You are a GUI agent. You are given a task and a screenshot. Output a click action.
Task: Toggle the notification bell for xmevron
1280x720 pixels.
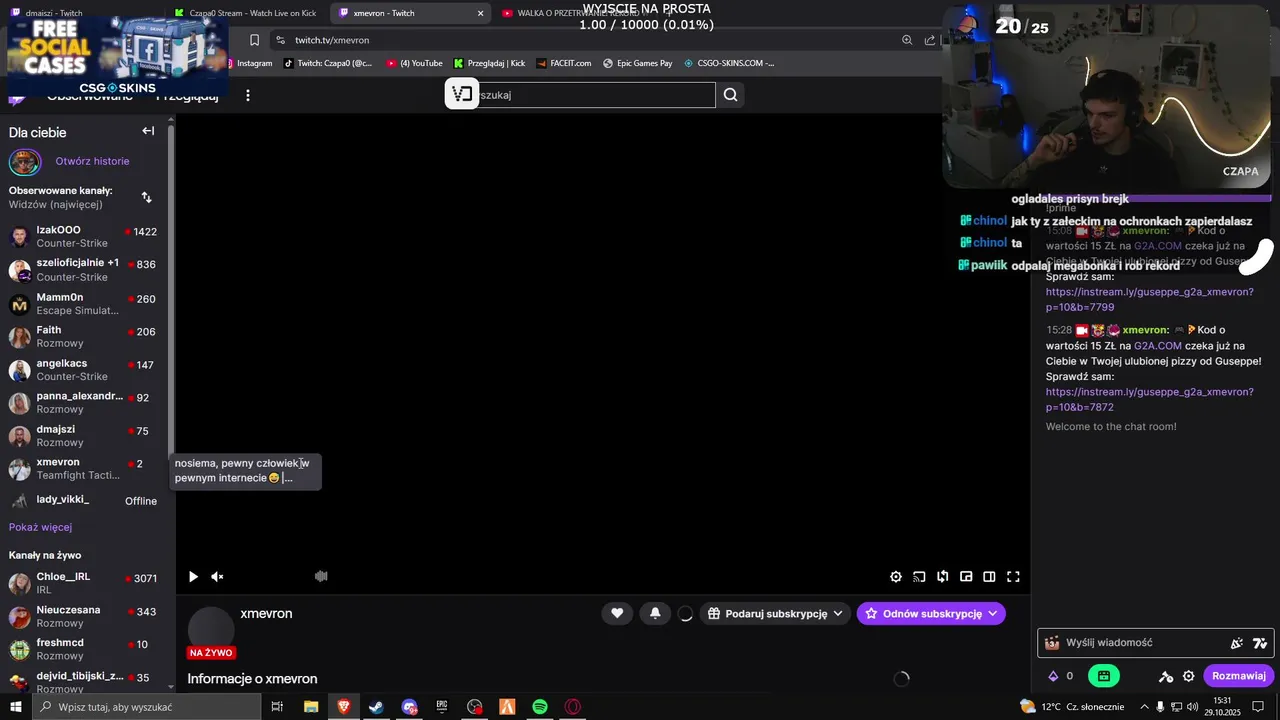tap(655, 613)
